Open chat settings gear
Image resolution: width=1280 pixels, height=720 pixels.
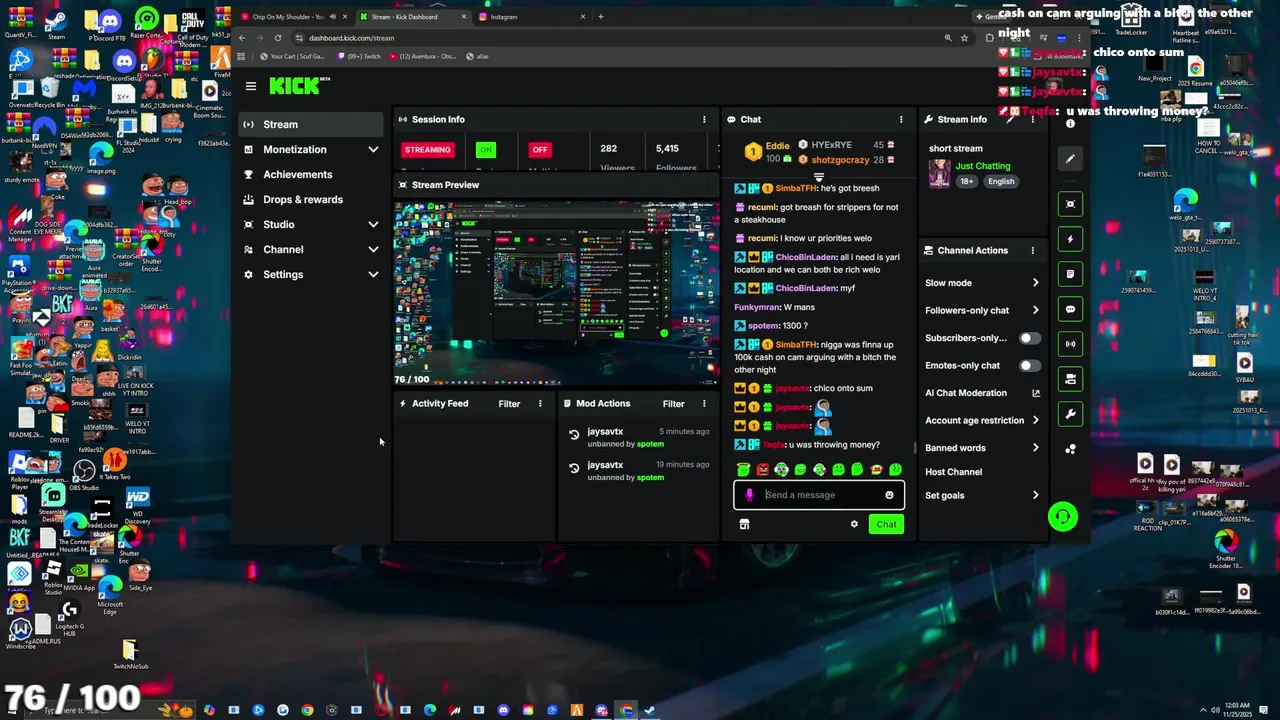(854, 524)
